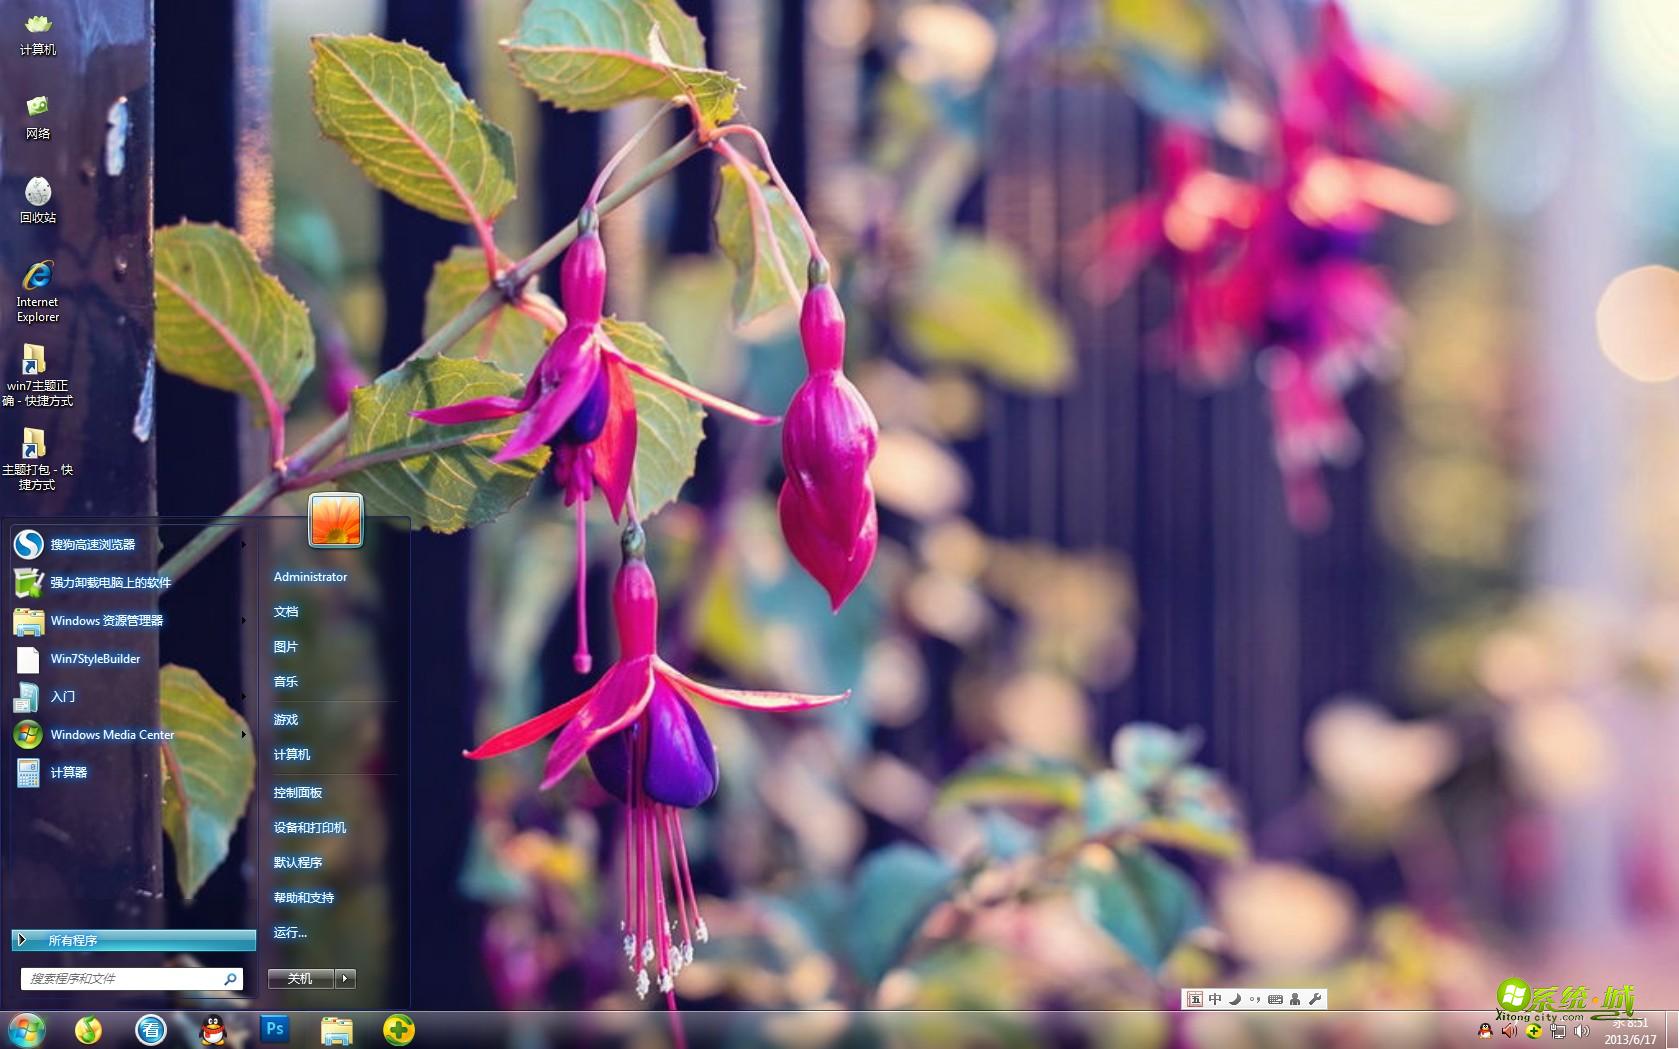Image resolution: width=1679 pixels, height=1049 pixels.
Task: Open the 360 green plus taskbar icon
Action: click(398, 1029)
